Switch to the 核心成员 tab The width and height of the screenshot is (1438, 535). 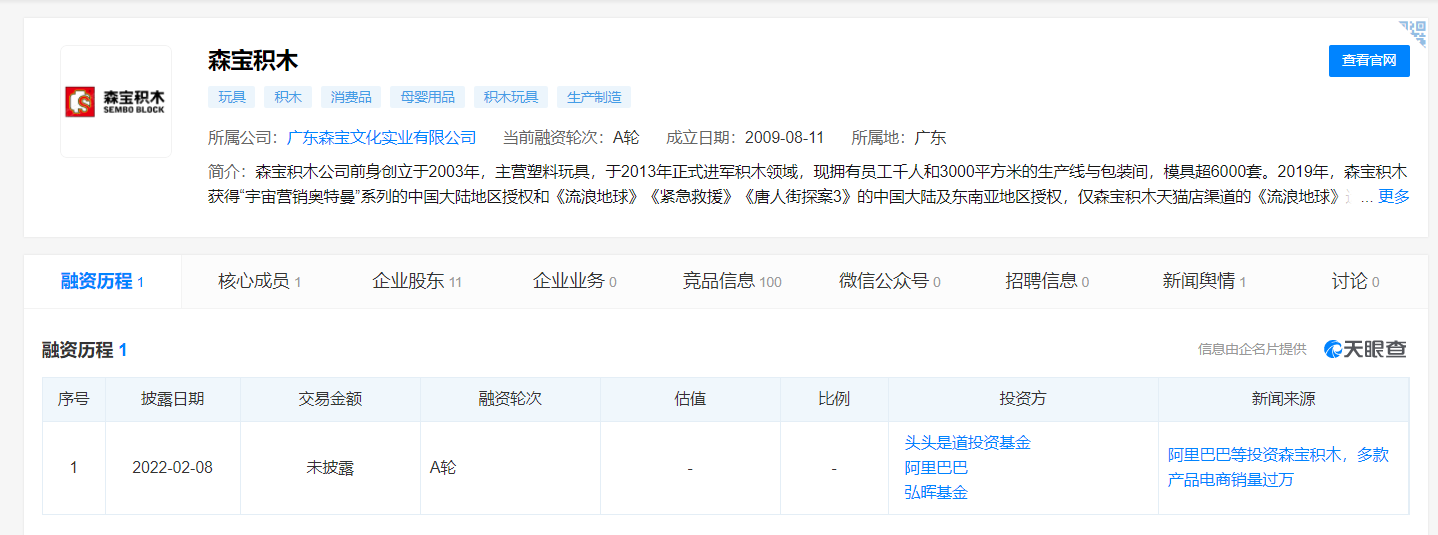click(x=259, y=281)
